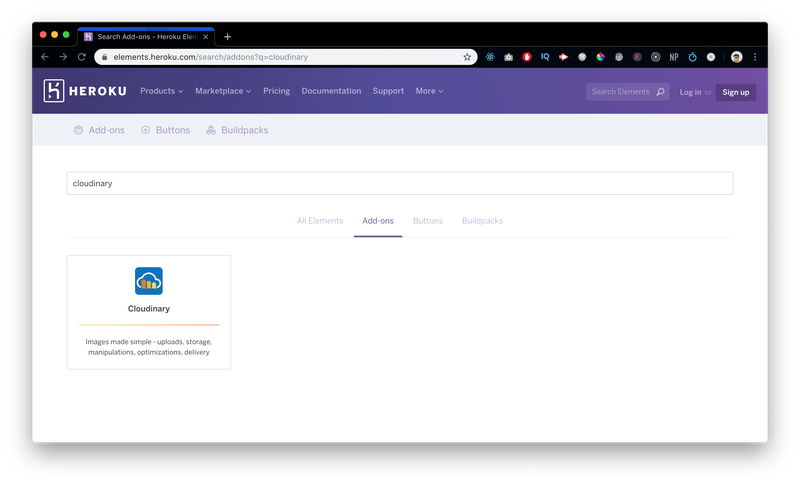
Task: Open the dark circle K extension
Action: 637,57
